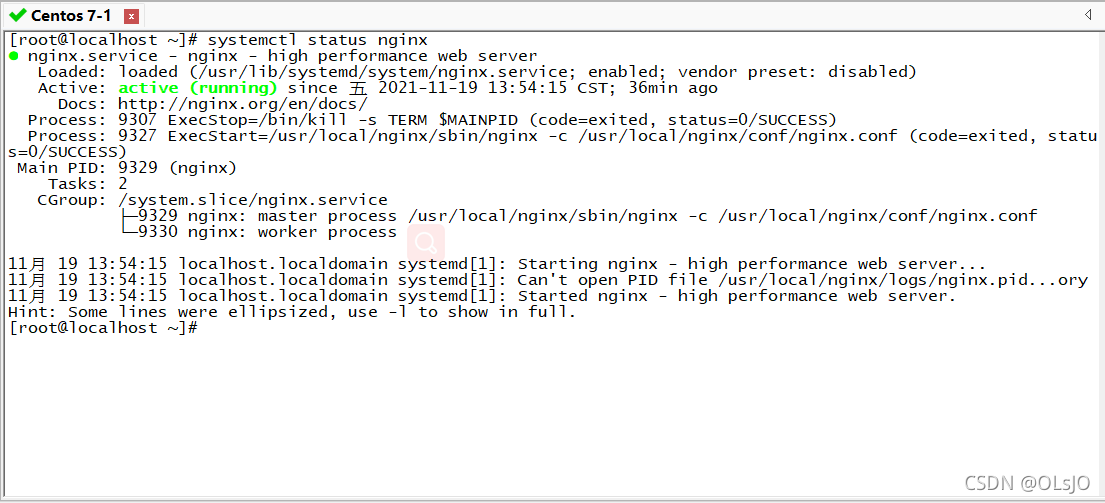
Task: Click the green active (running) status text
Action: click(x=197, y=88)
